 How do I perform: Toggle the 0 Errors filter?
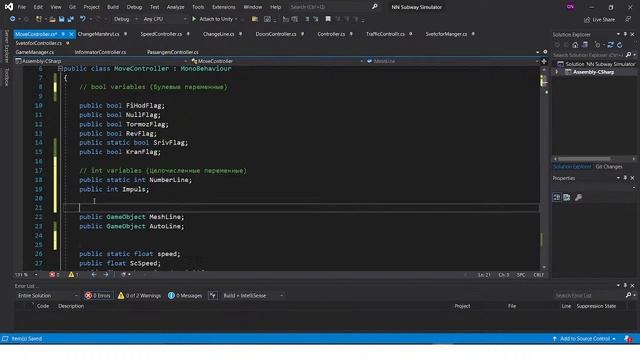point(98,296)
